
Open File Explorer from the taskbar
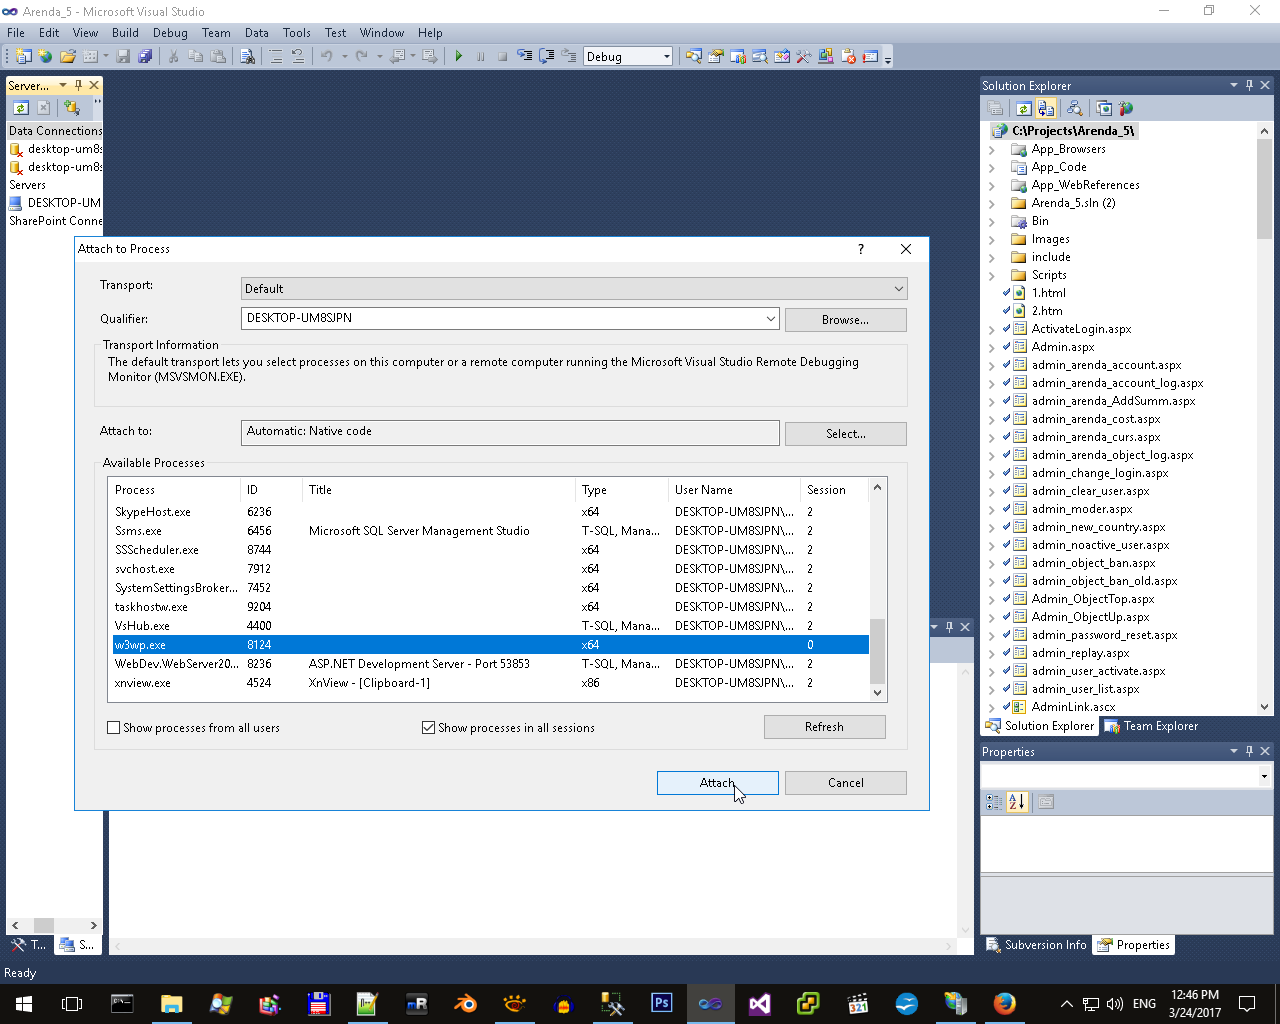point(171,1003)
